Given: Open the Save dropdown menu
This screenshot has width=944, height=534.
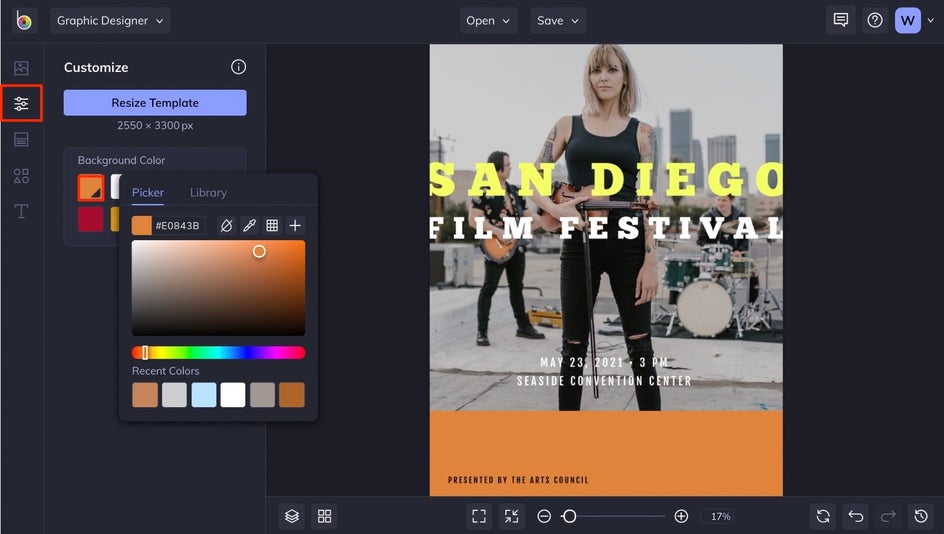Looking at the screenshot, I should coord(558,20).
